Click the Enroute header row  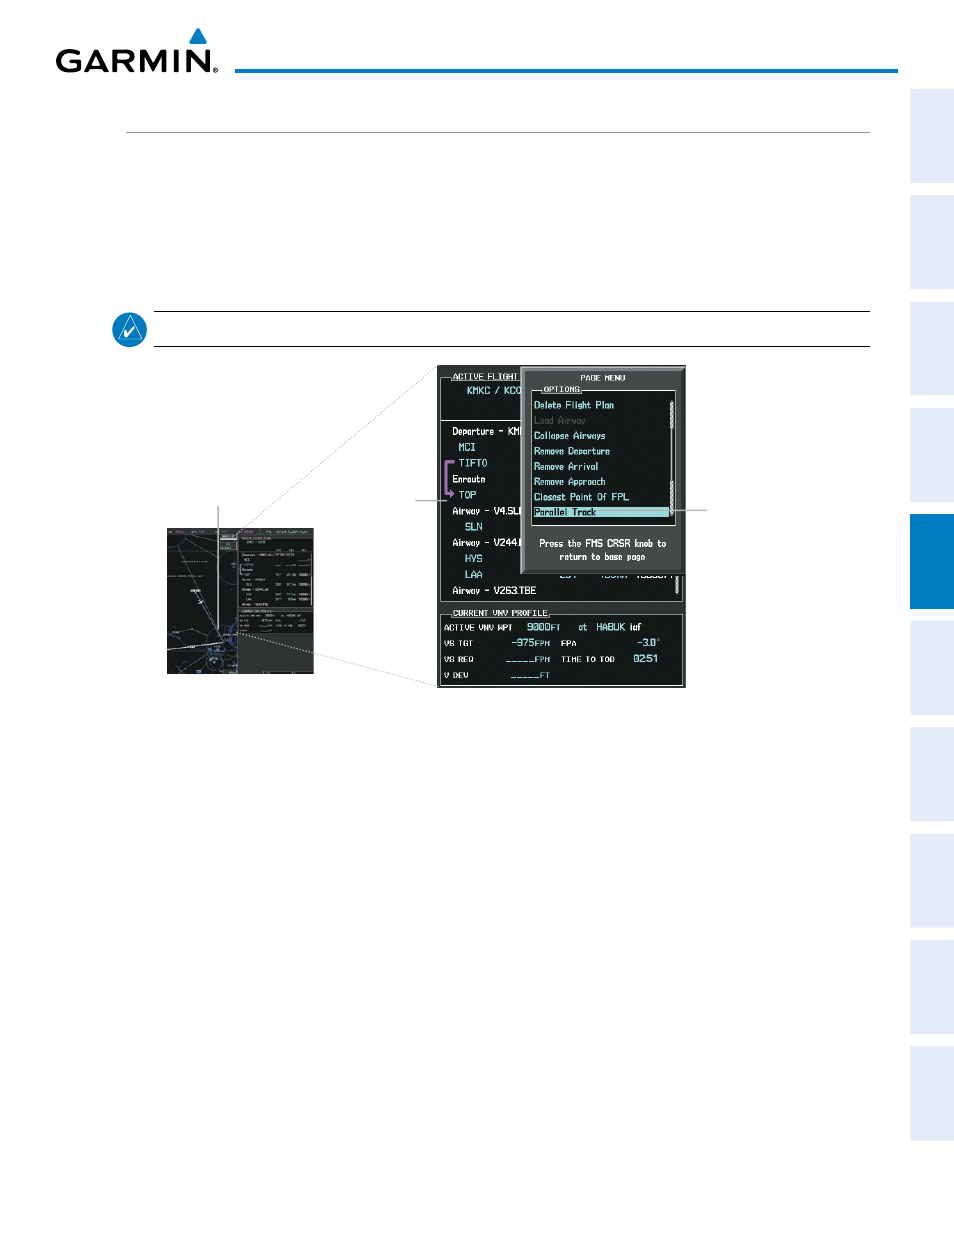tap(469, 479)
